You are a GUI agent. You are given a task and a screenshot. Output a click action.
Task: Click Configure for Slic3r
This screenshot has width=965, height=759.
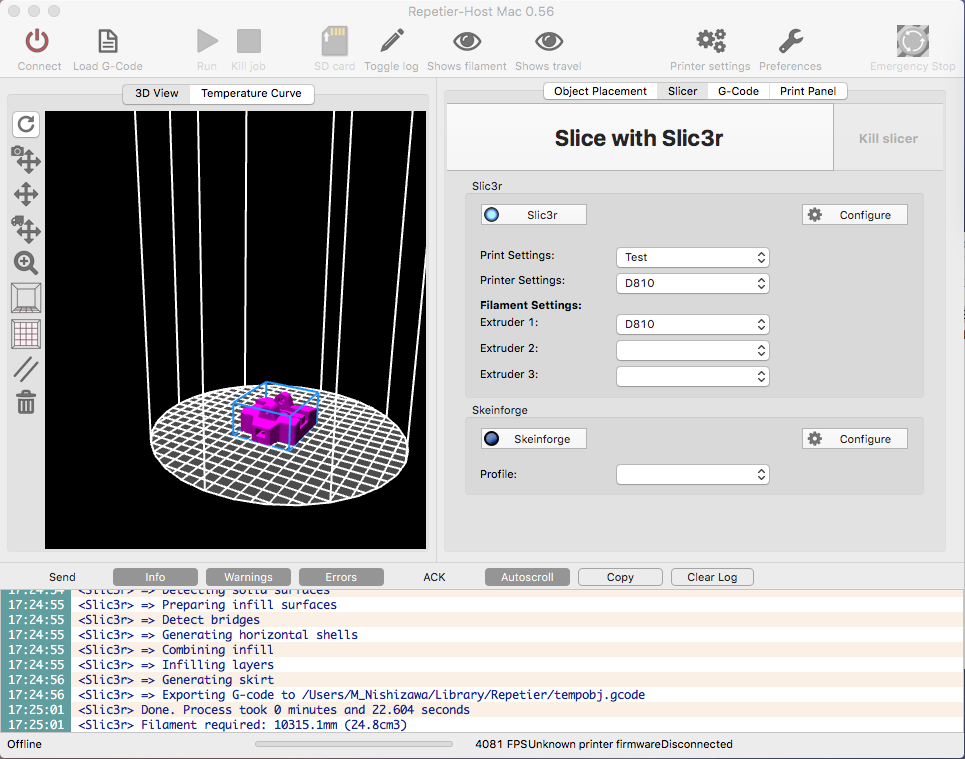854,215
